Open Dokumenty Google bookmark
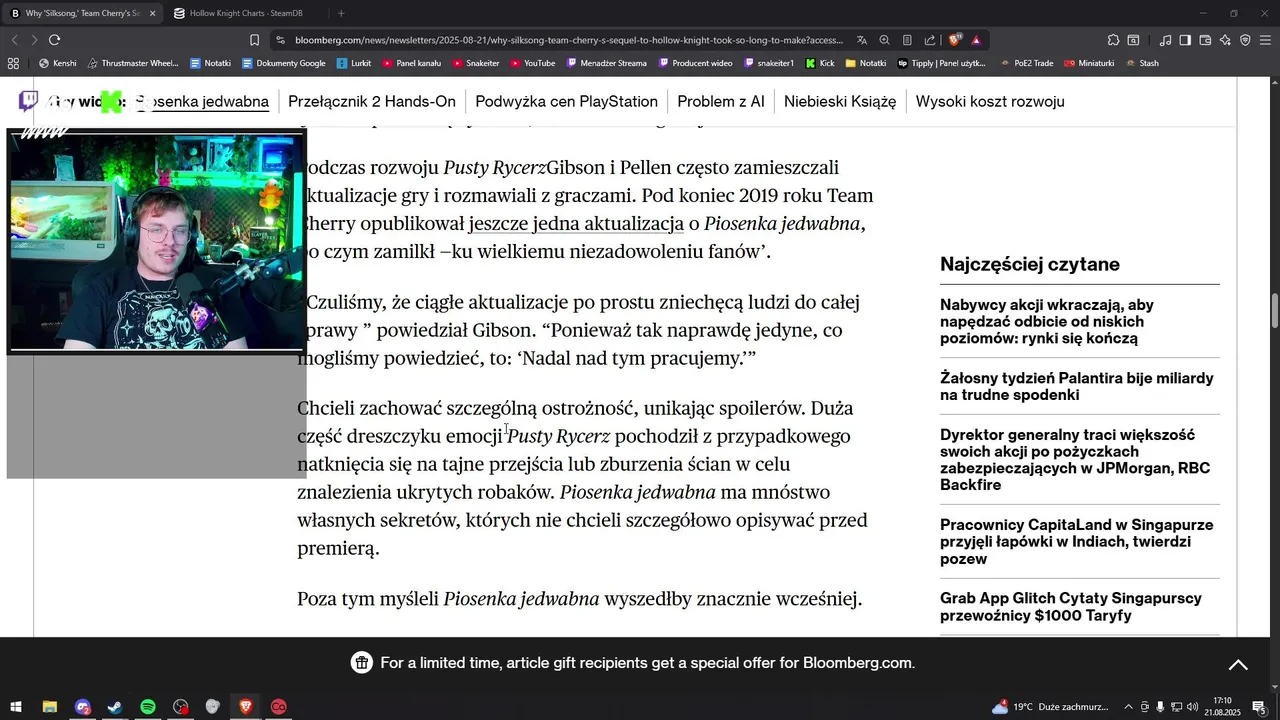Screen dimensions: 1280x720 (x=284, y=63)
